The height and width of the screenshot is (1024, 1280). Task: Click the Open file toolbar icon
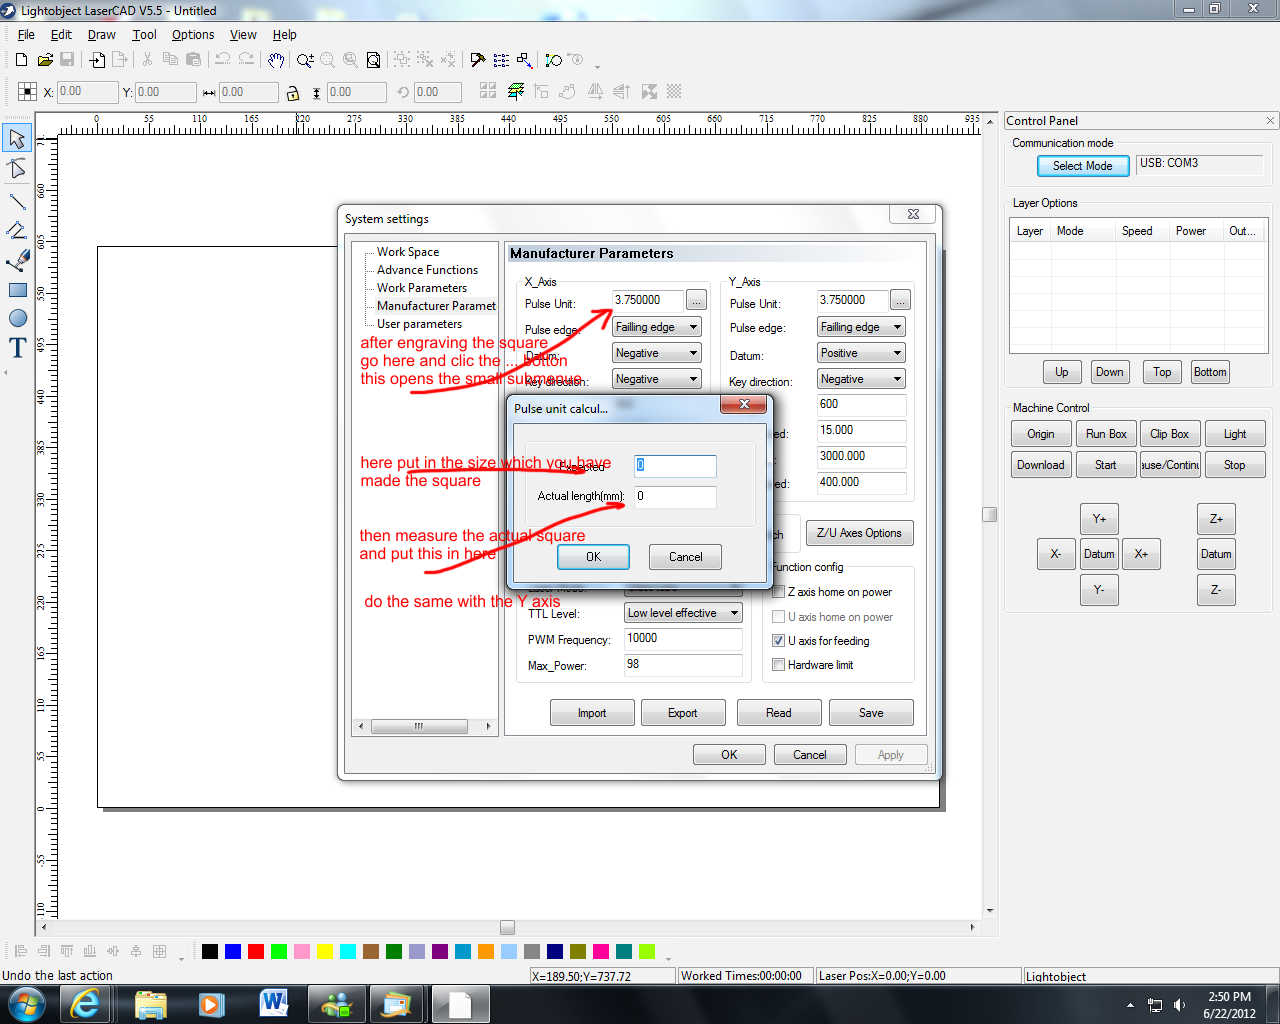coord(45,60)
